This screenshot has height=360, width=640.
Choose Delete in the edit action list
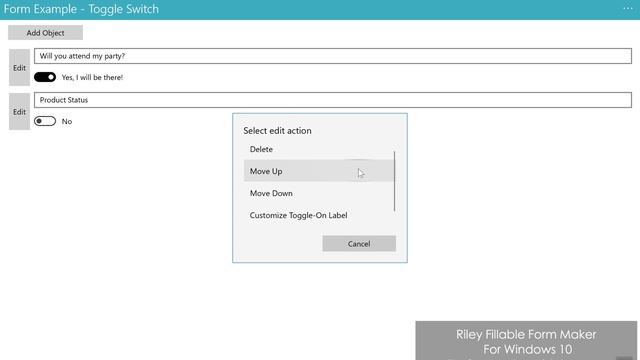[x=319, y=149]
